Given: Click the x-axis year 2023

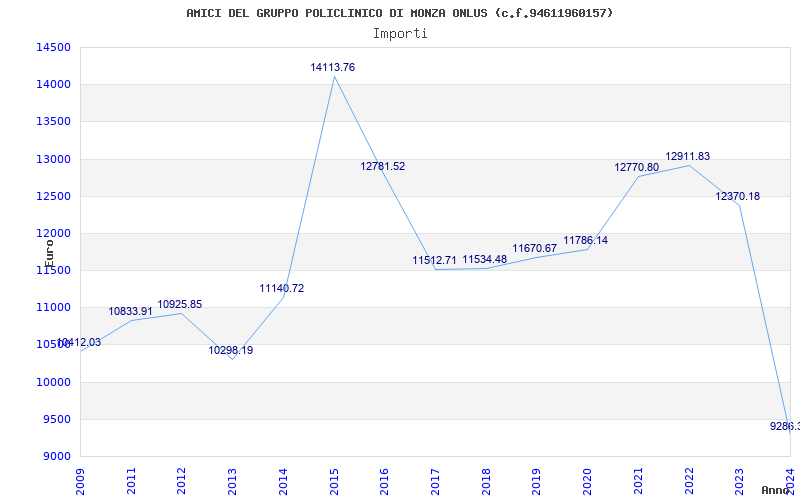Looking at the screenshot, I should click(740, 482).
